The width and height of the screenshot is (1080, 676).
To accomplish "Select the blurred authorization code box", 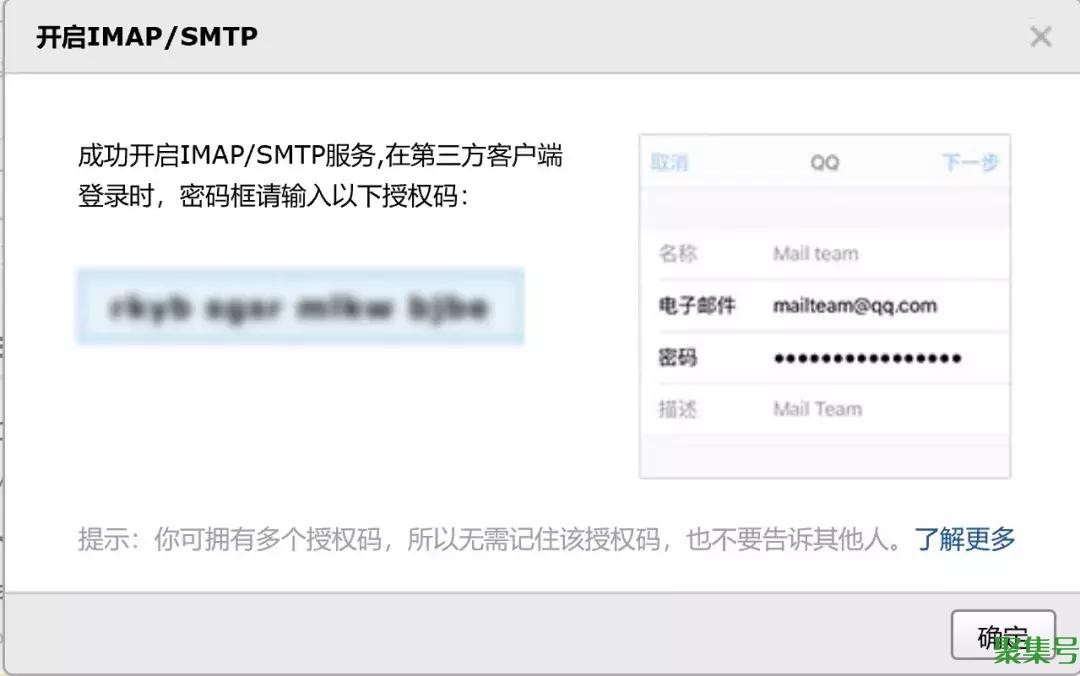I will coord(300,307).
